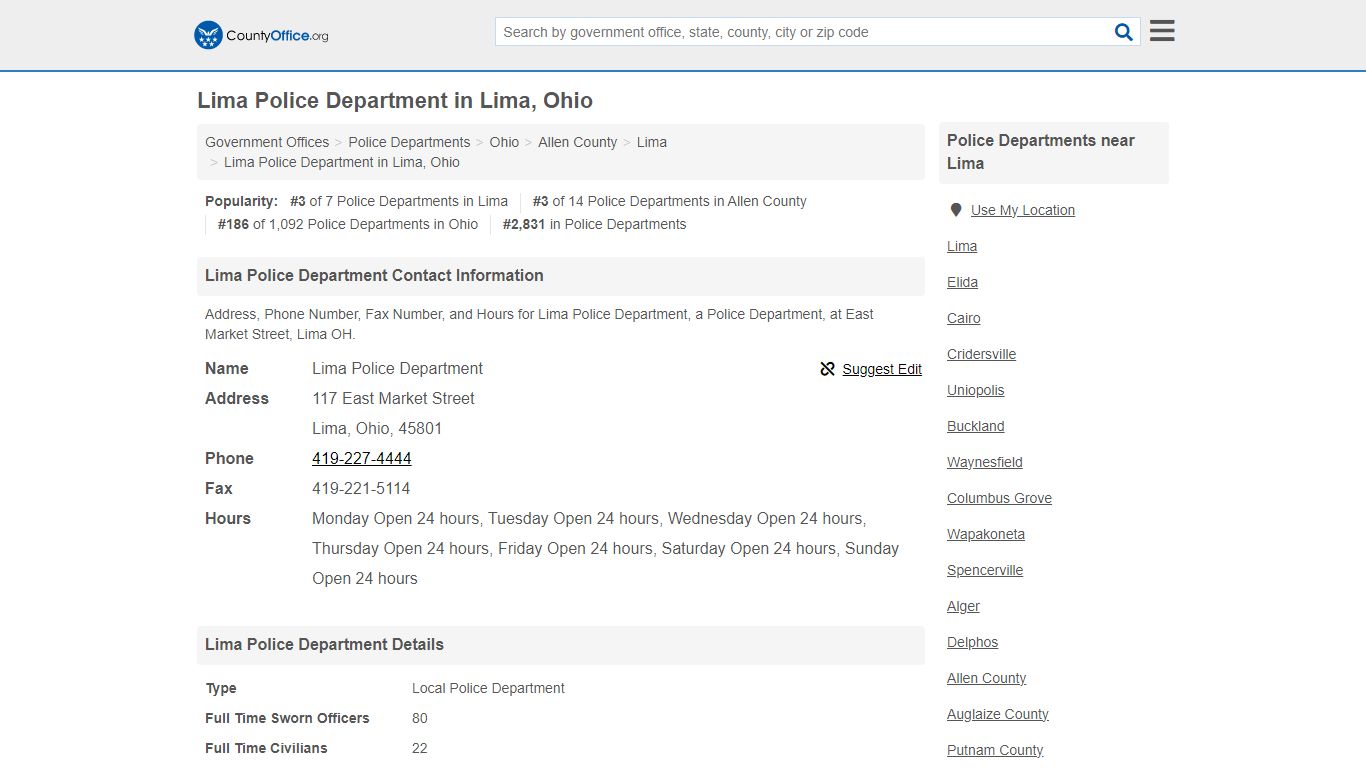Click #2,831 in Police Departments ranking
This screenshot has height=768, width=1366.
595,224
